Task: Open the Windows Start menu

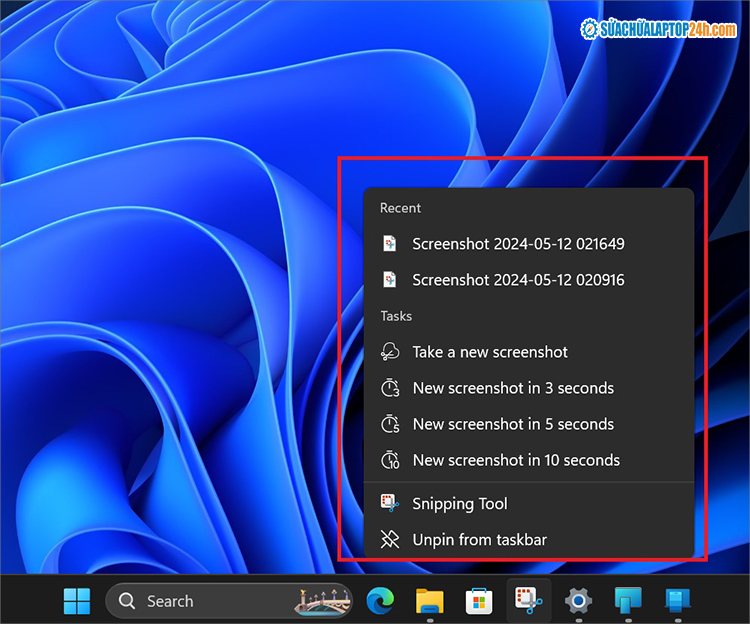Action: [77, 601]
